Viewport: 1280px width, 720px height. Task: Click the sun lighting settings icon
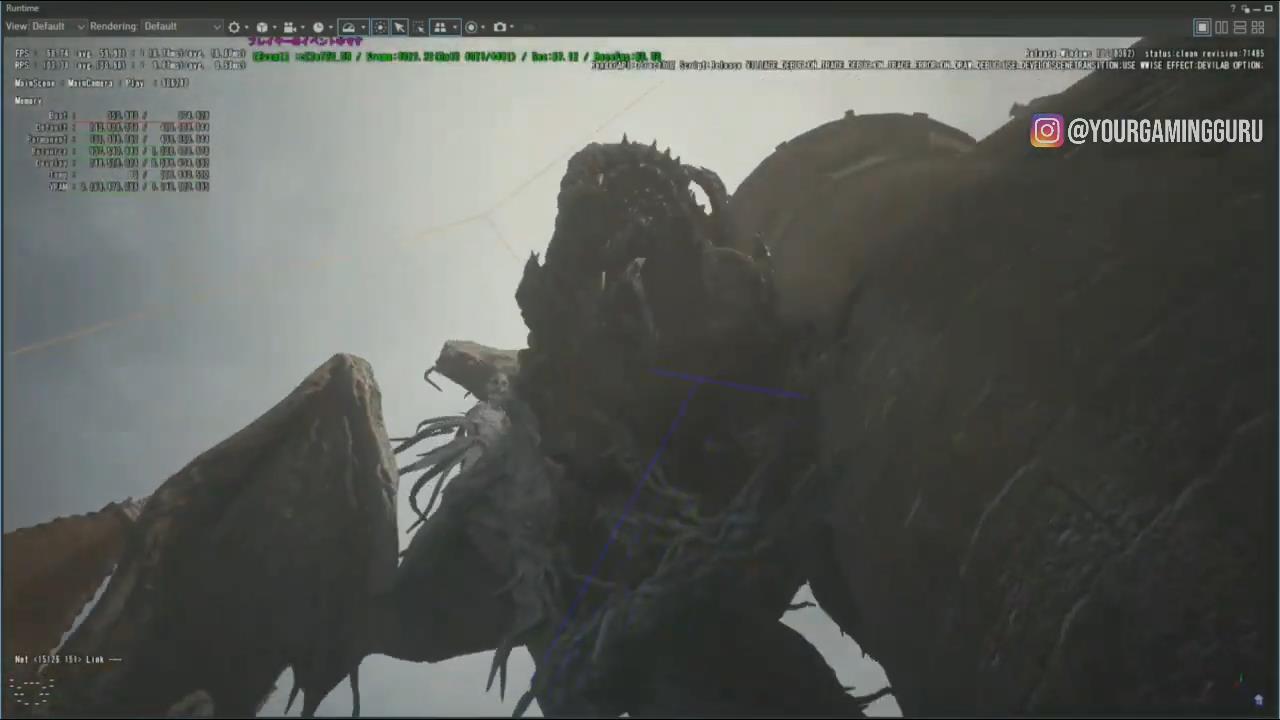[234, 27]
